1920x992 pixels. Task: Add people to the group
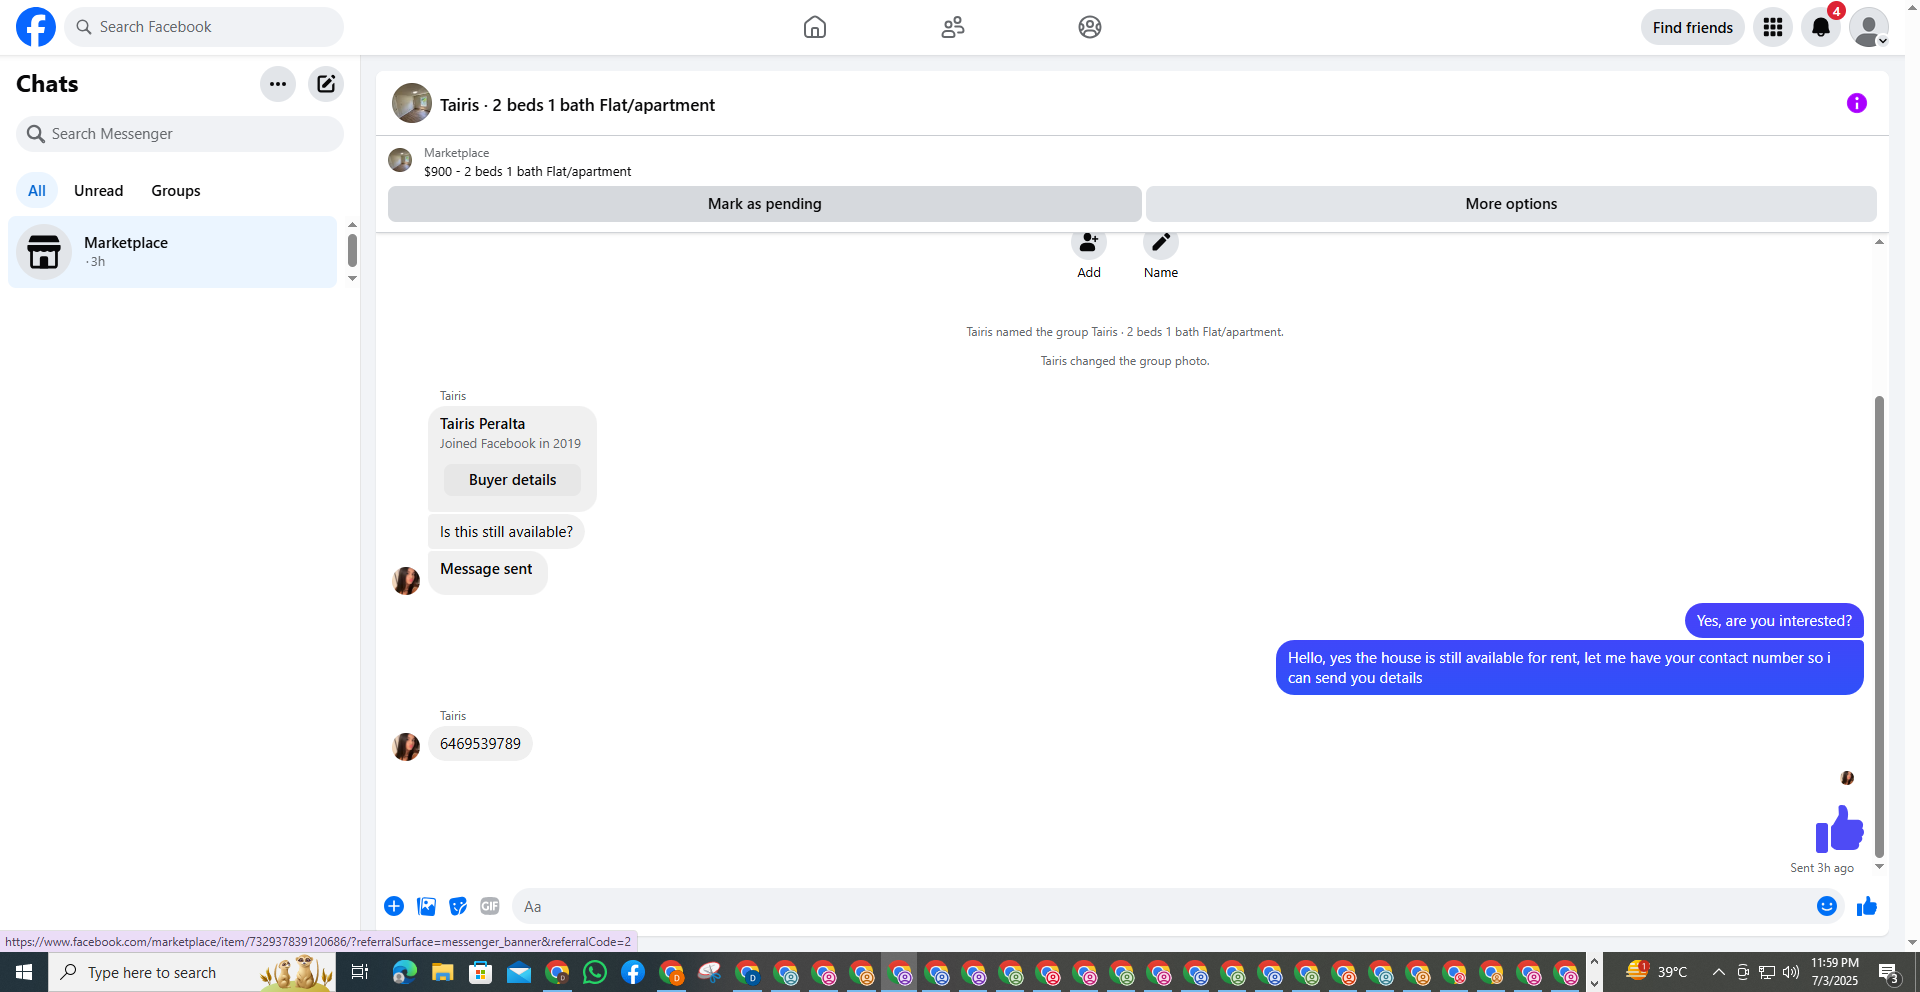[x=1089, y=243]
